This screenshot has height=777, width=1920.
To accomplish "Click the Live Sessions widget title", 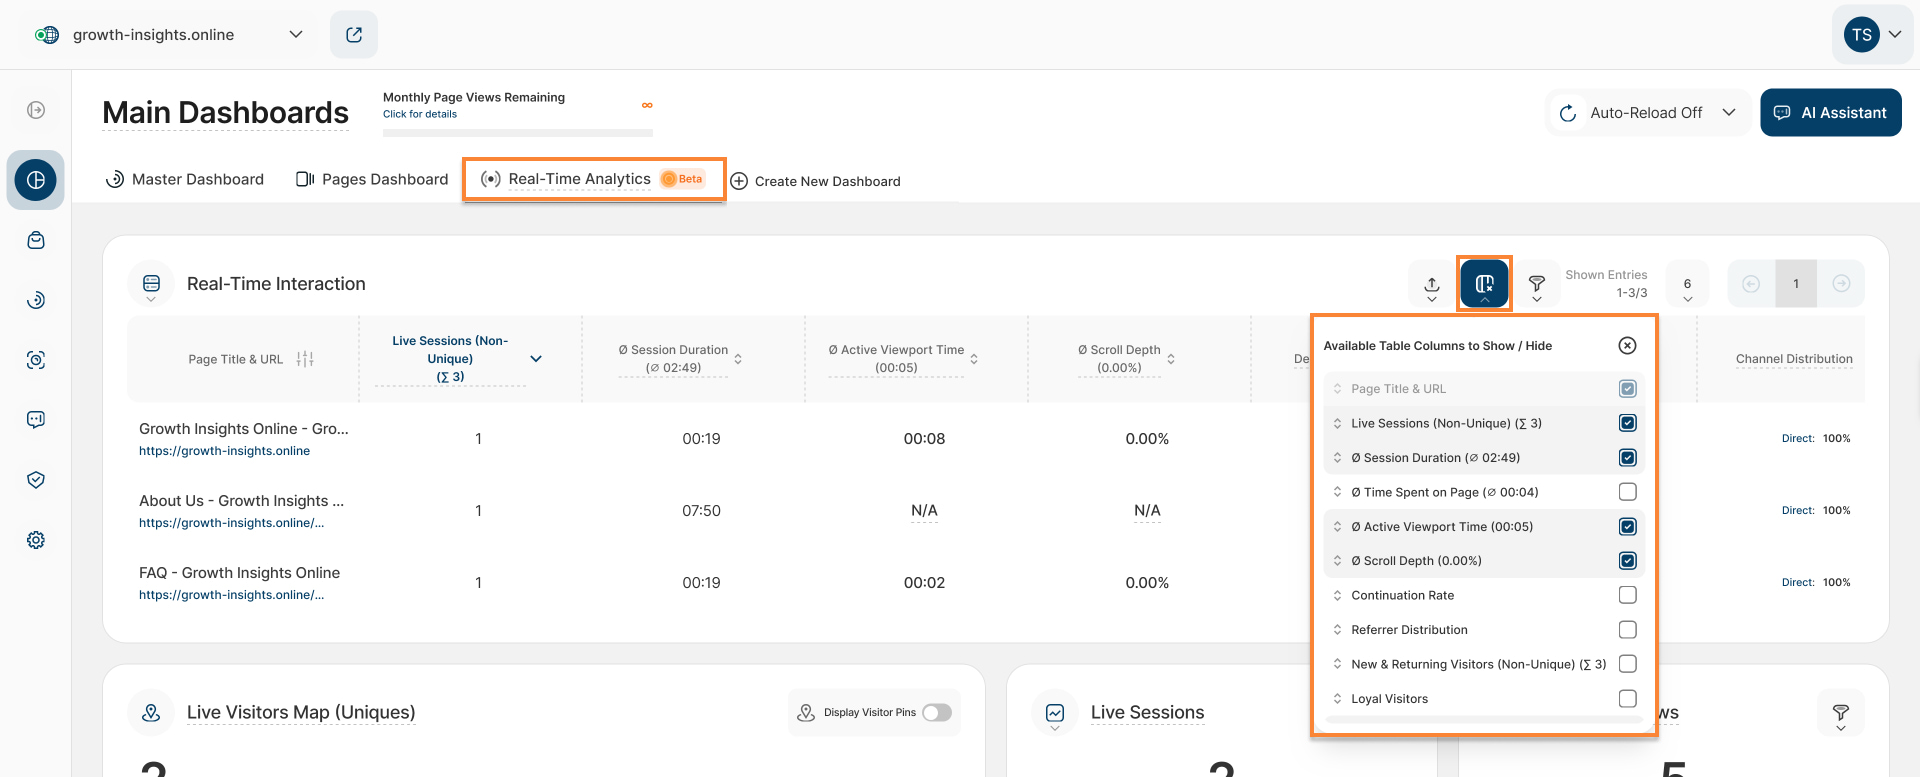I will (1148, 713).
